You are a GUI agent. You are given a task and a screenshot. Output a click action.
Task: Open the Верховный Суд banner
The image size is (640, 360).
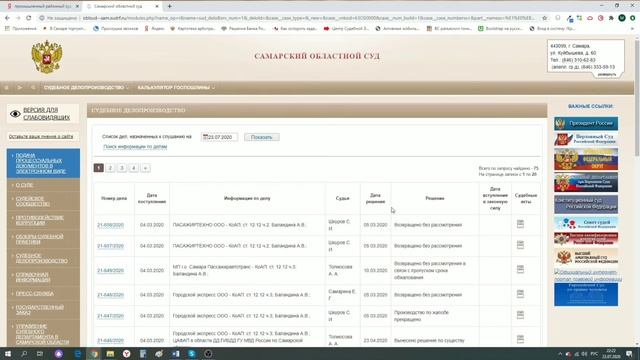pyautogui.click(x=586, y=139)
